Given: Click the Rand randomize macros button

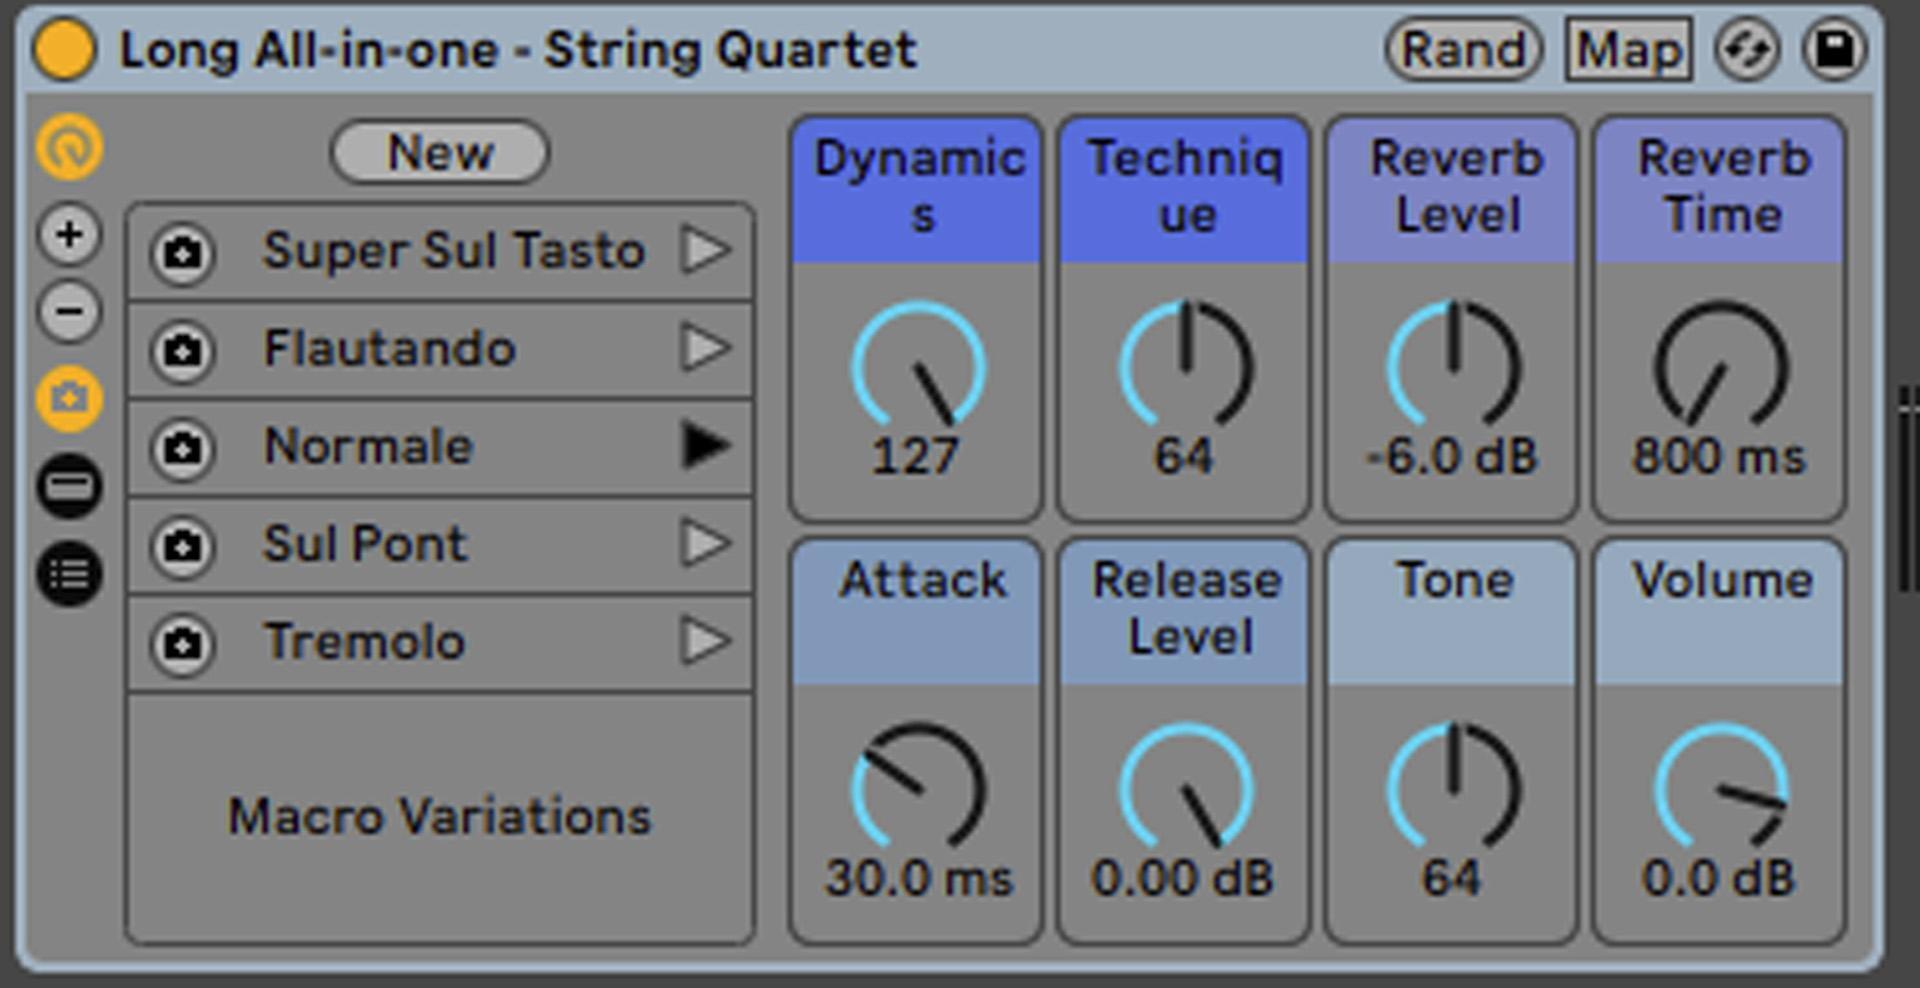Looking at the screenshot, I should pos(1463,49).
